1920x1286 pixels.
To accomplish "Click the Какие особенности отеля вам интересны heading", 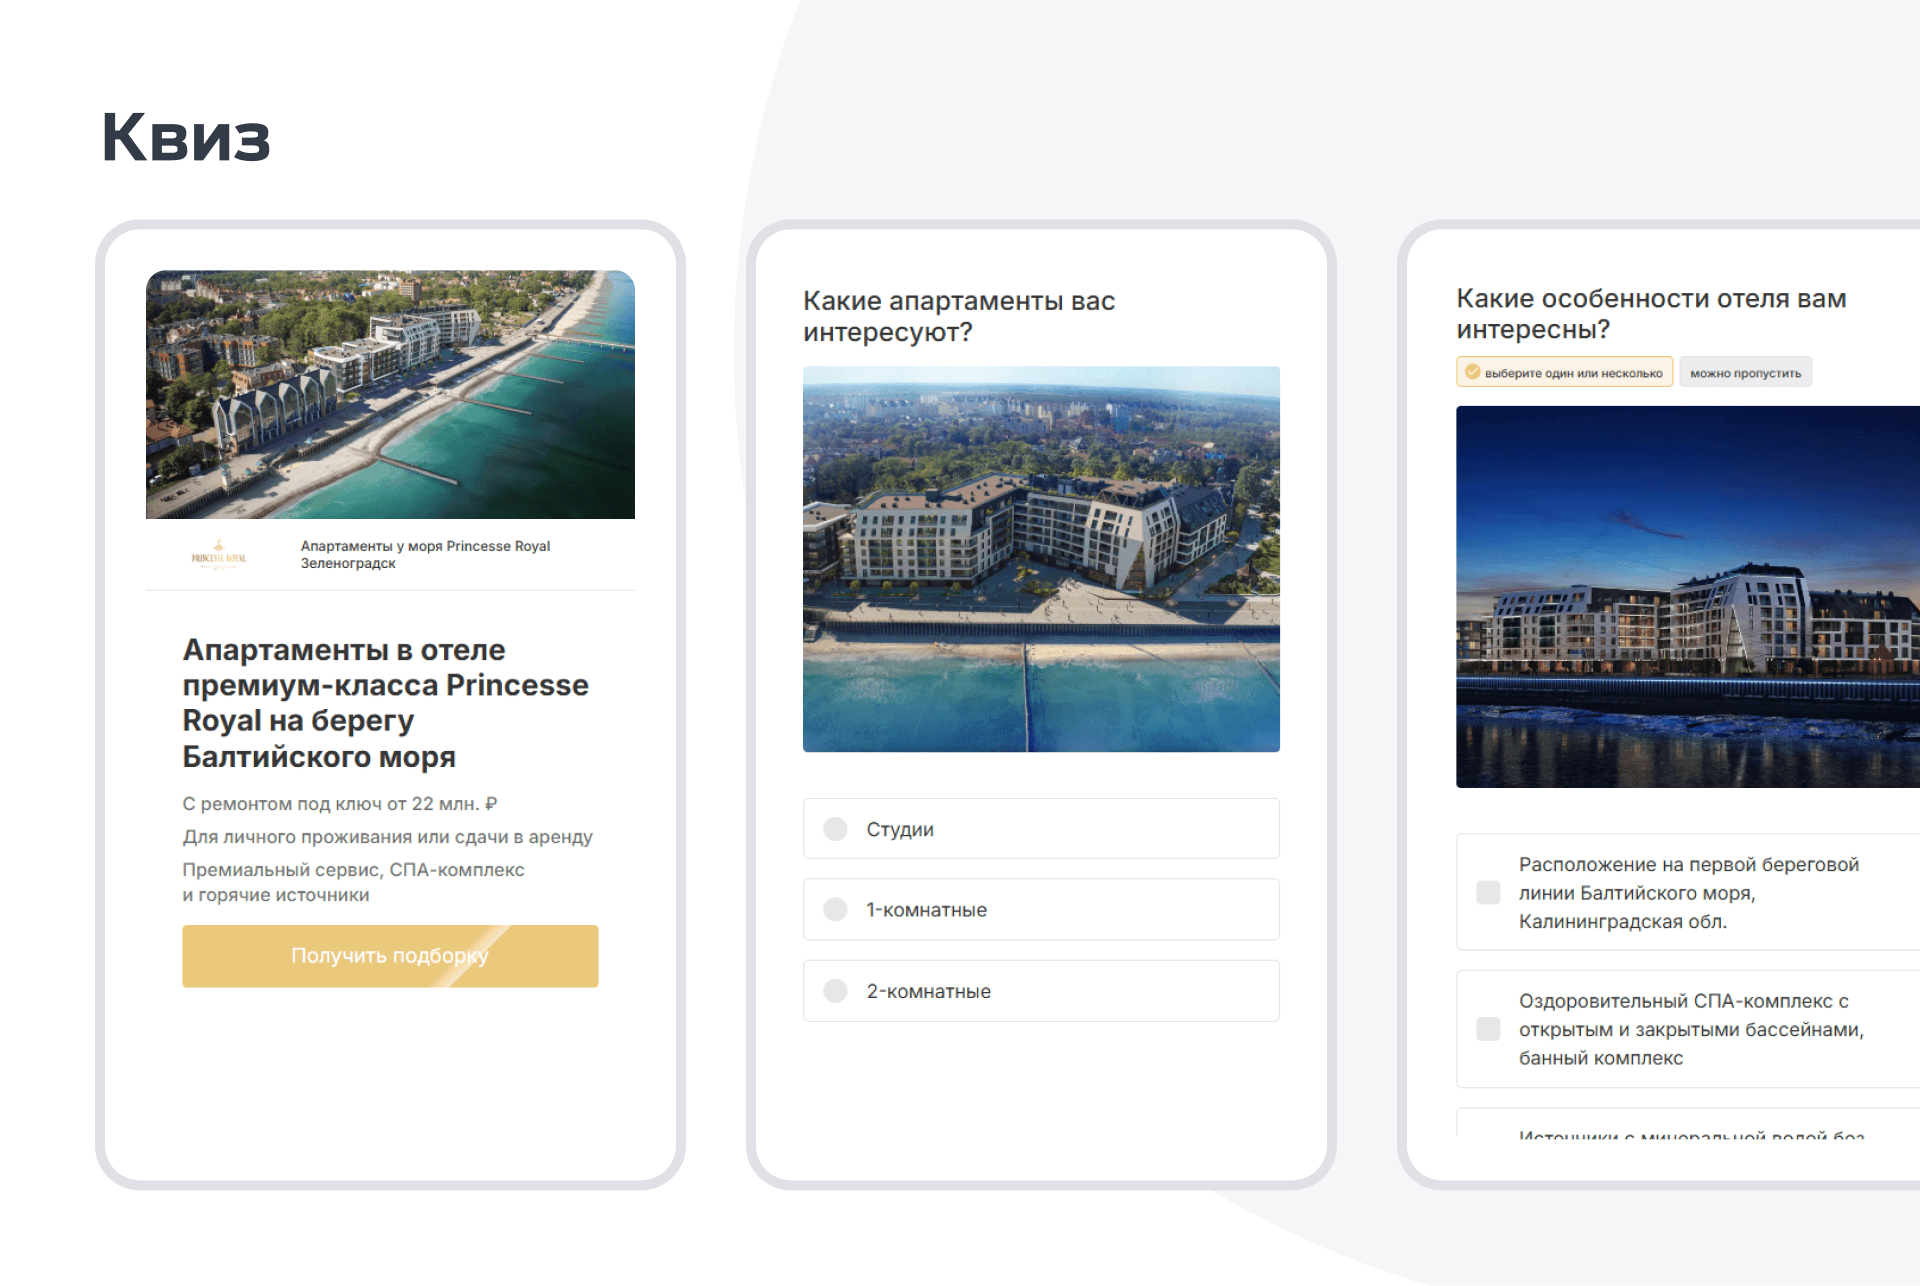I will (1650, 313).
